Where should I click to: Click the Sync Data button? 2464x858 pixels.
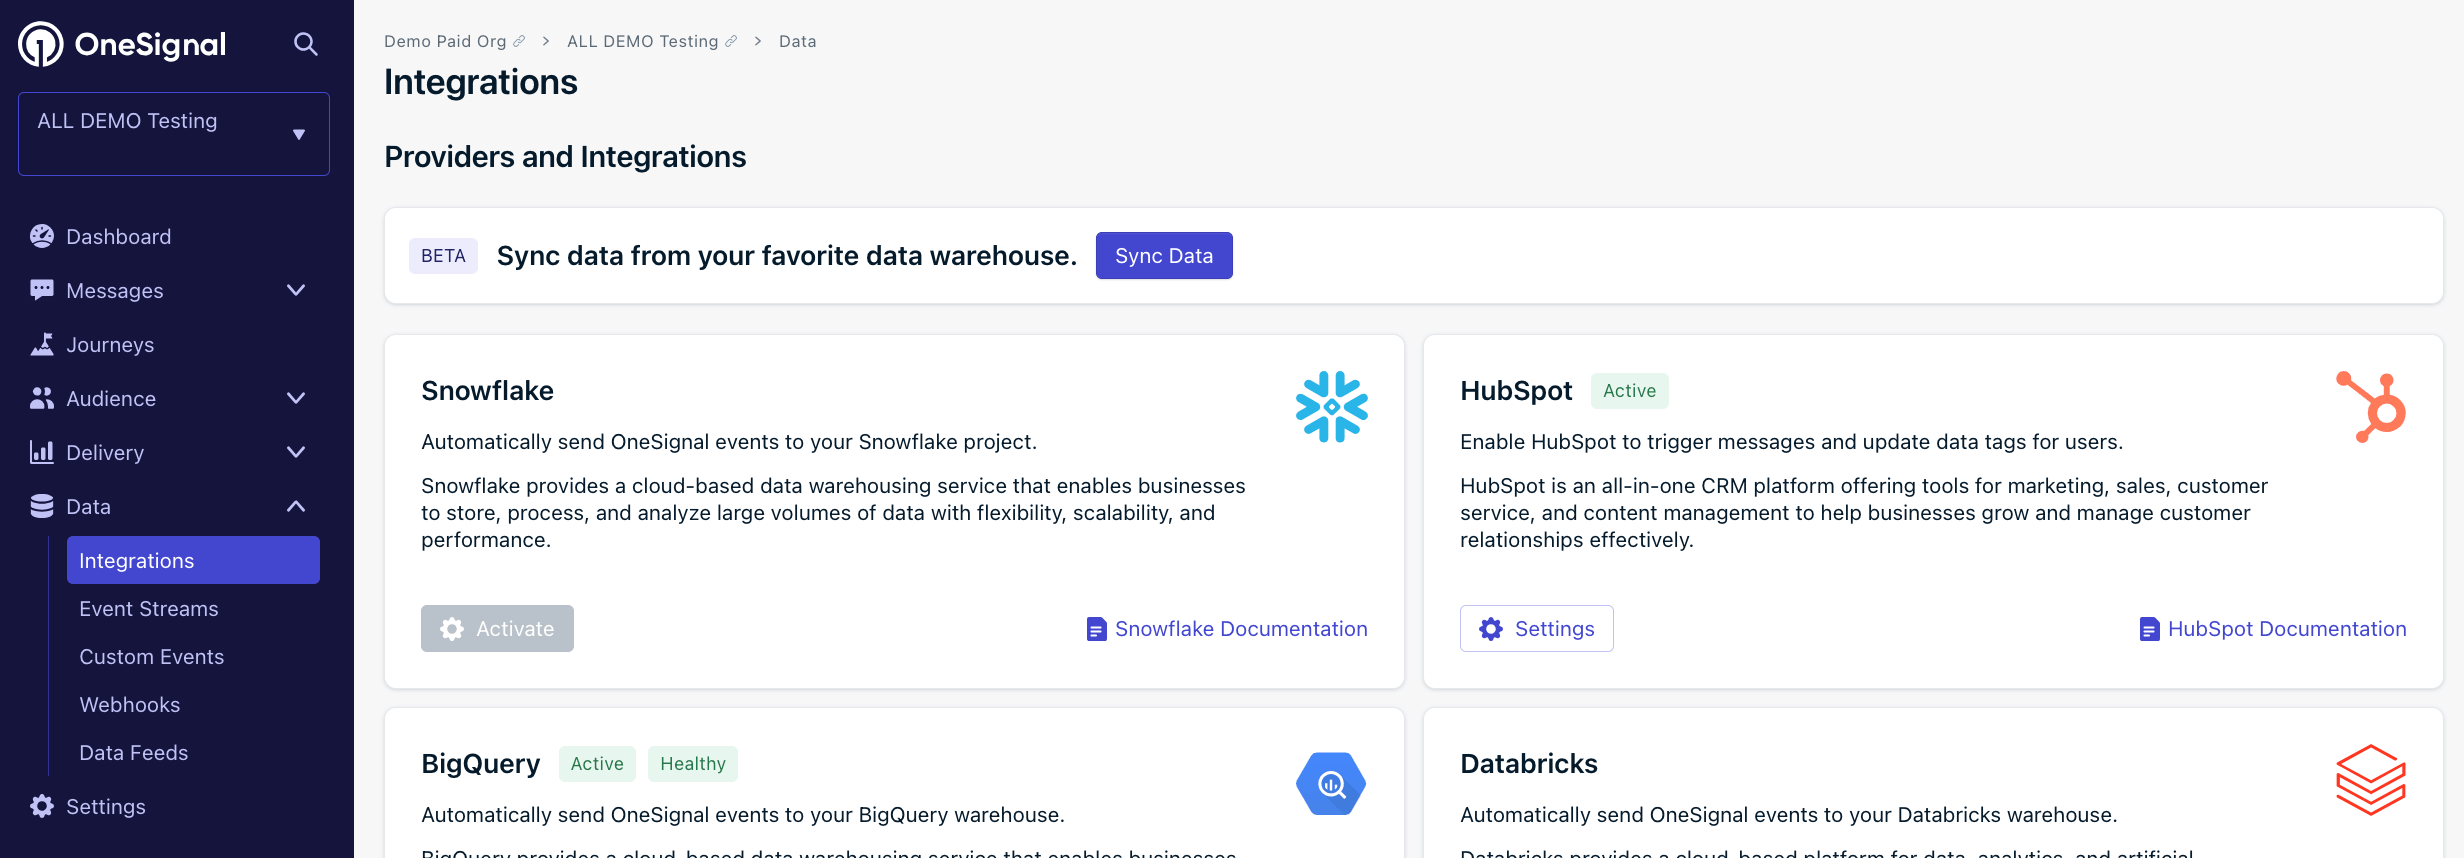[1164, 256]
